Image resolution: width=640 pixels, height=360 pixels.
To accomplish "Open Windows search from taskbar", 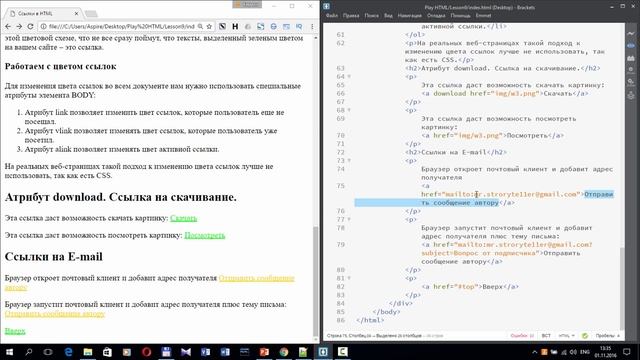I will click(29, 352).
